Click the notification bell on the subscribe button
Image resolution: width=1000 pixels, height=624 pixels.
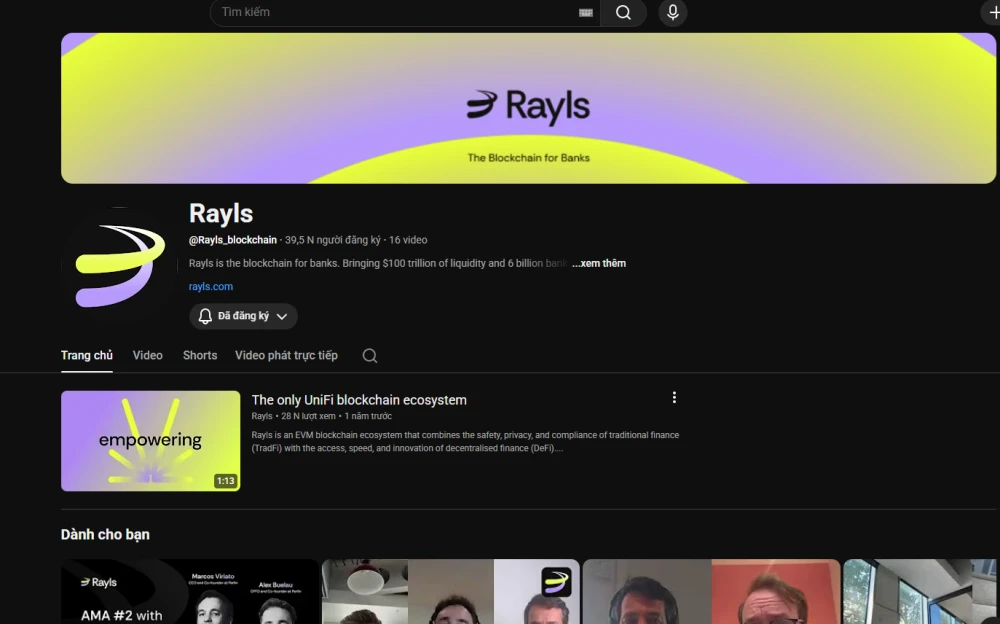[206, 316]
